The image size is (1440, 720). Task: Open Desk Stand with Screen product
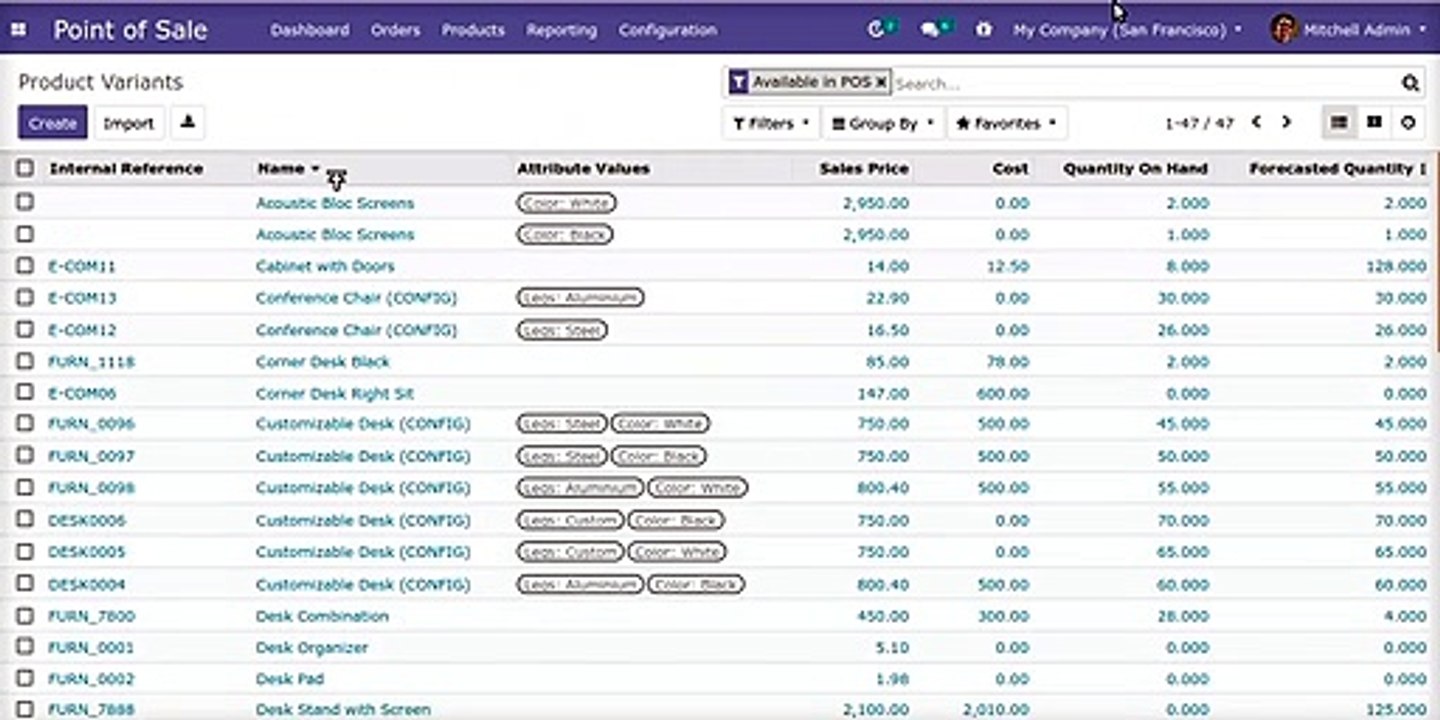pyautogui.click(x=343, y=709)
